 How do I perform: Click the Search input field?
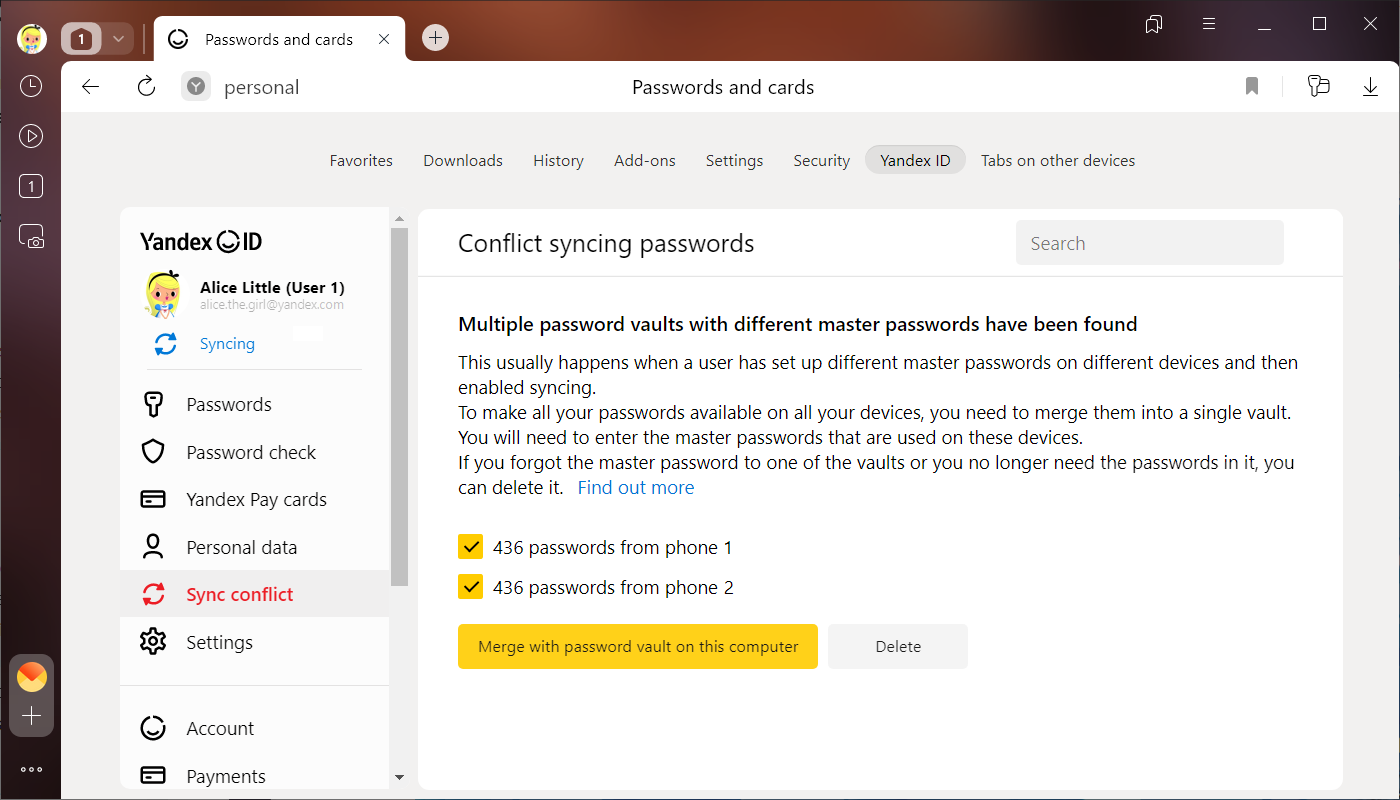pos(1149,243)
